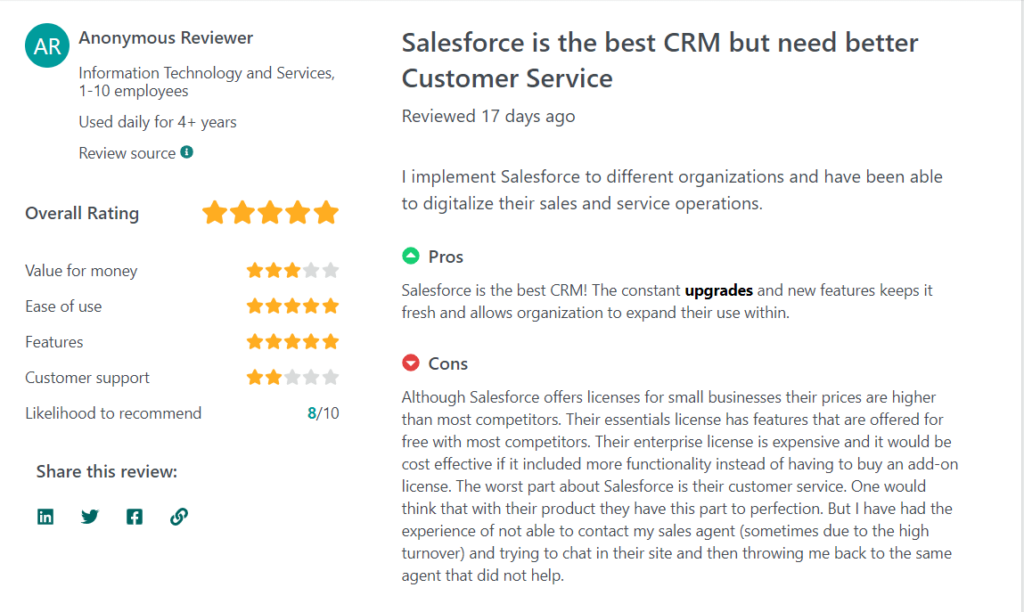Click the bold 'upgrades' keyword
Screen dimensions: 1024x612
pyautogui.click(x=718, y=290)
